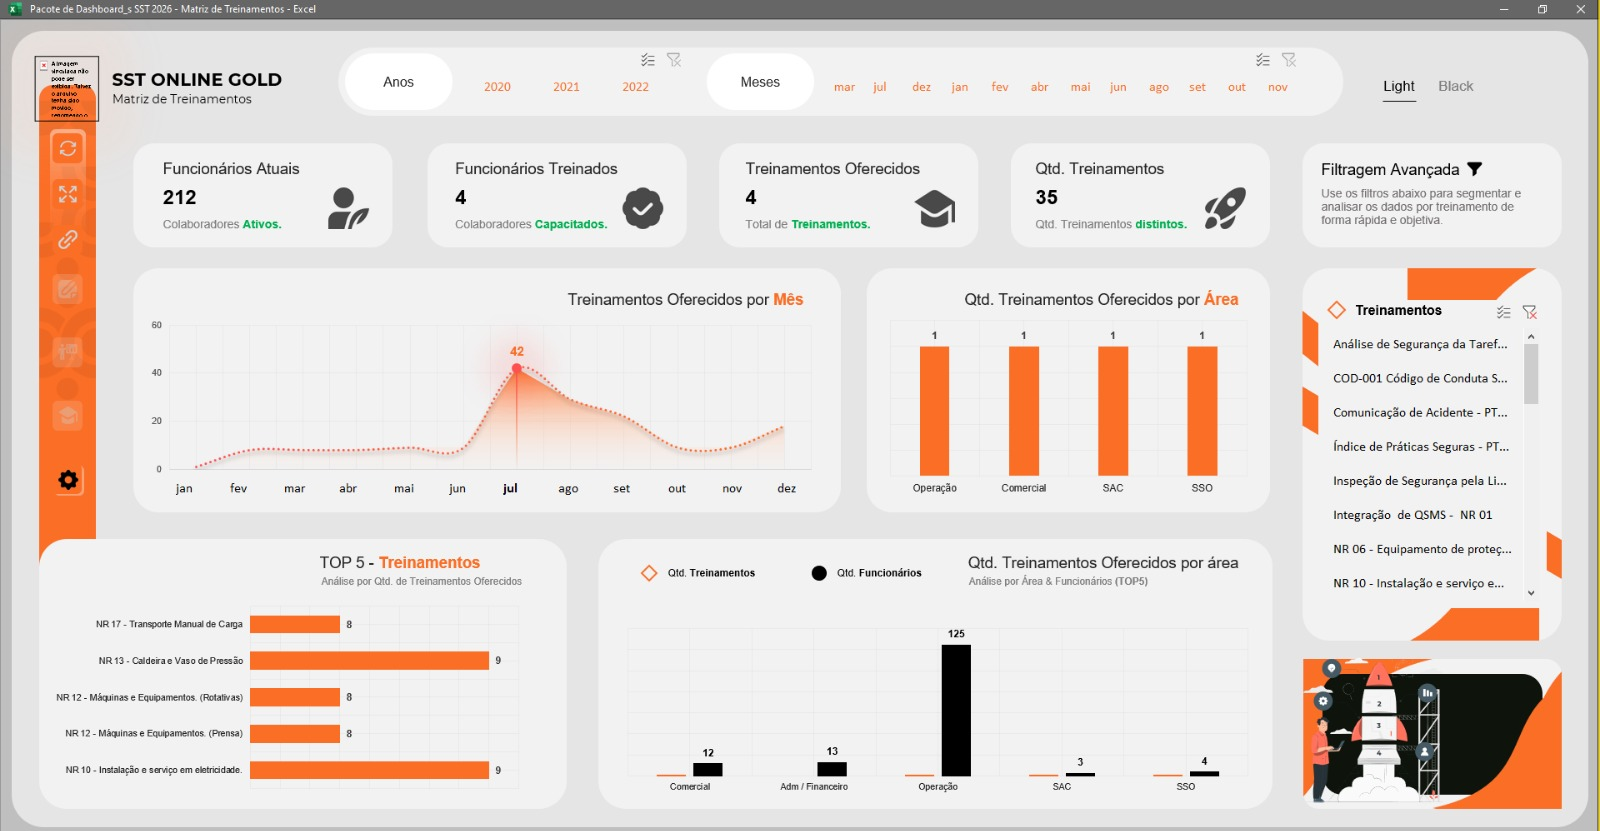Toggle multi-select on the Anos slicer
This screenshot has height=831, width=1600.
pos(648,60)
